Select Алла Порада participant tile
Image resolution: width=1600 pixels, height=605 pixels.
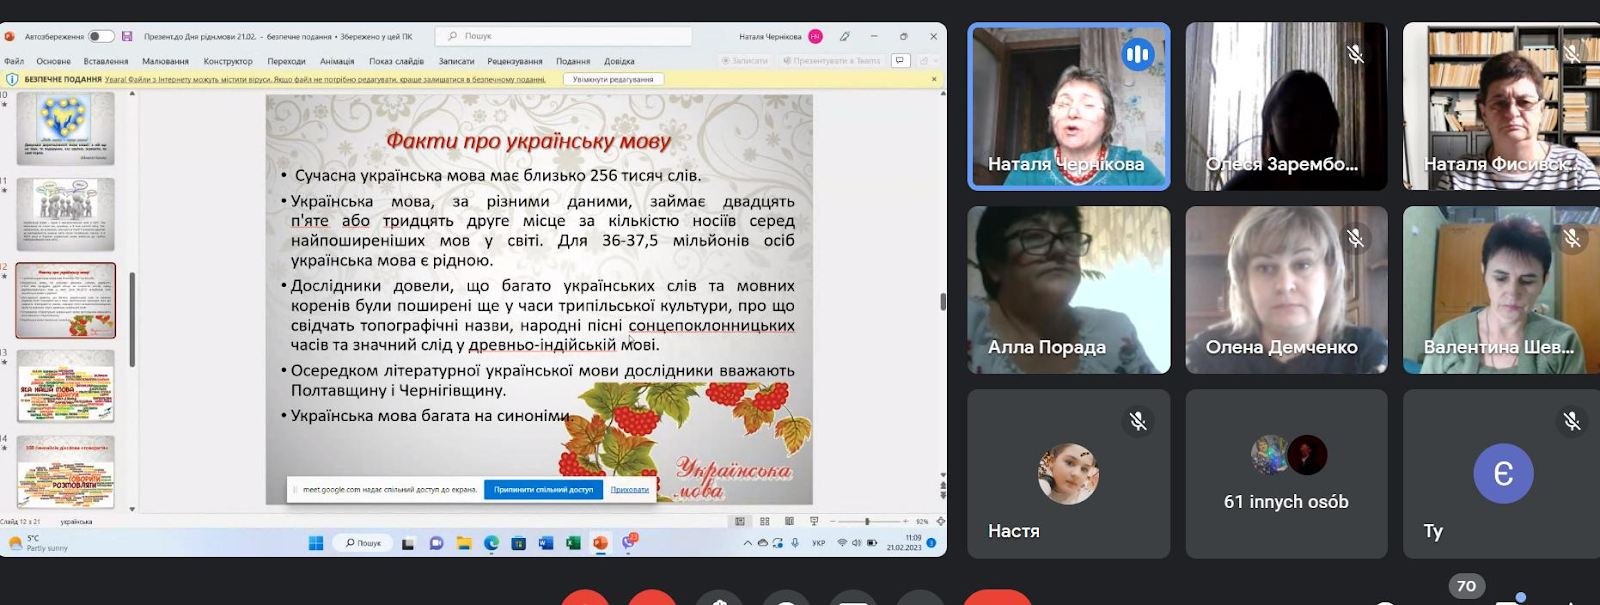[1068, 290]
